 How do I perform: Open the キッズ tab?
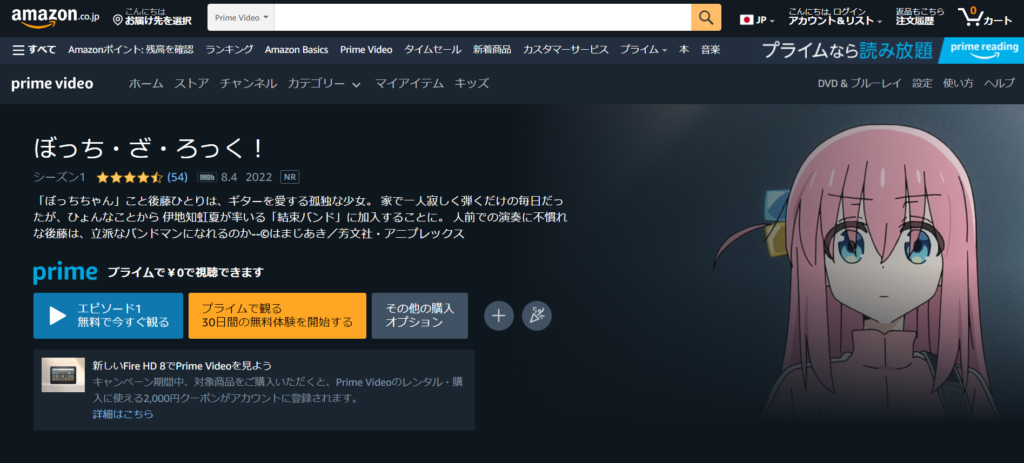tap(472, 84)
